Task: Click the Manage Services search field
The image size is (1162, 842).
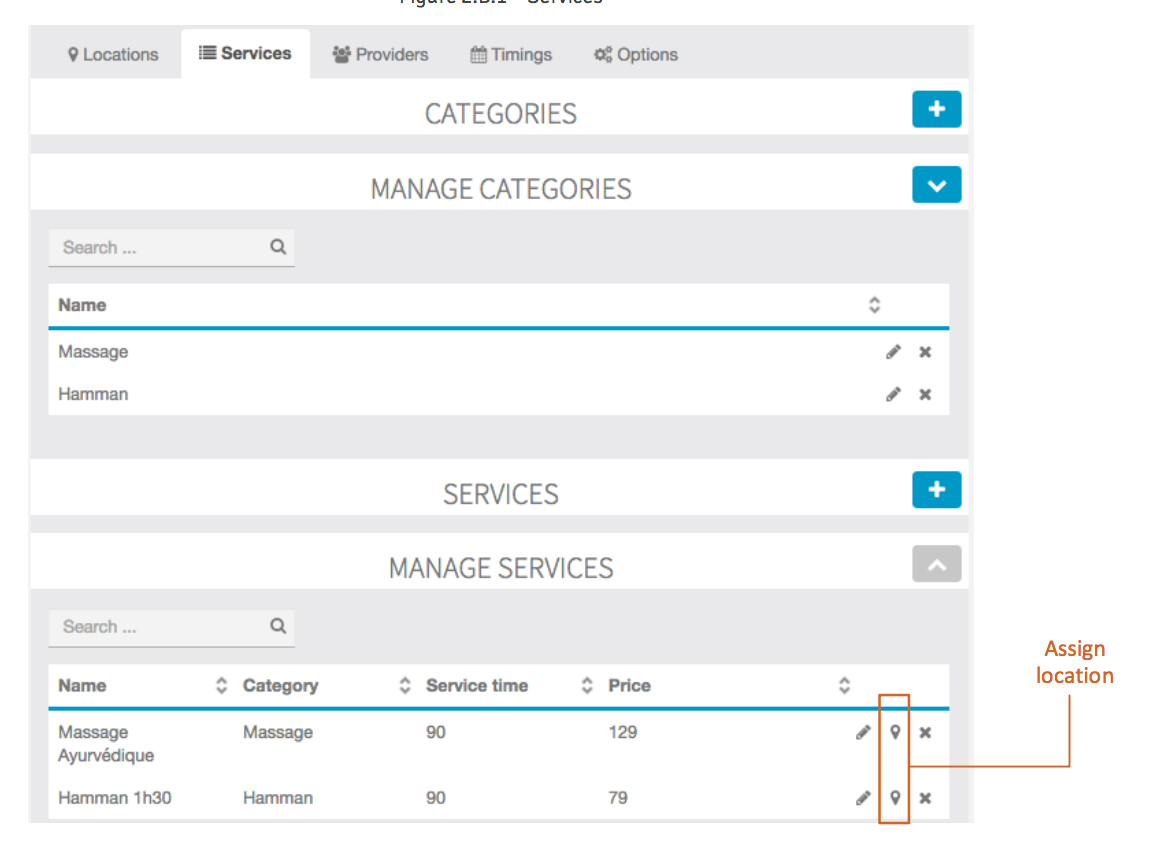Action: 160,627
